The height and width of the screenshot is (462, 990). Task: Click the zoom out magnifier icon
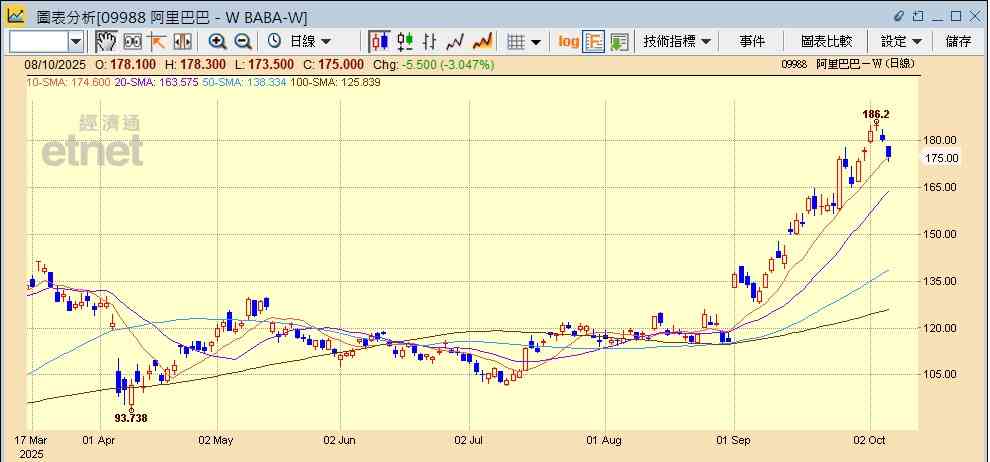click(x=242, y=41)
